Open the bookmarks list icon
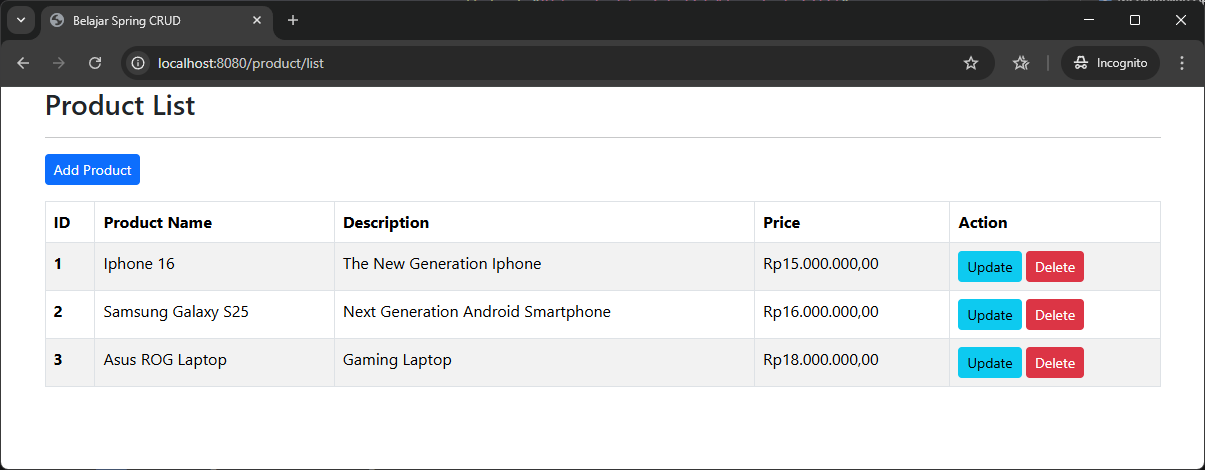The width and height of the screenshot is (1205, 470). coord(1020,63)
